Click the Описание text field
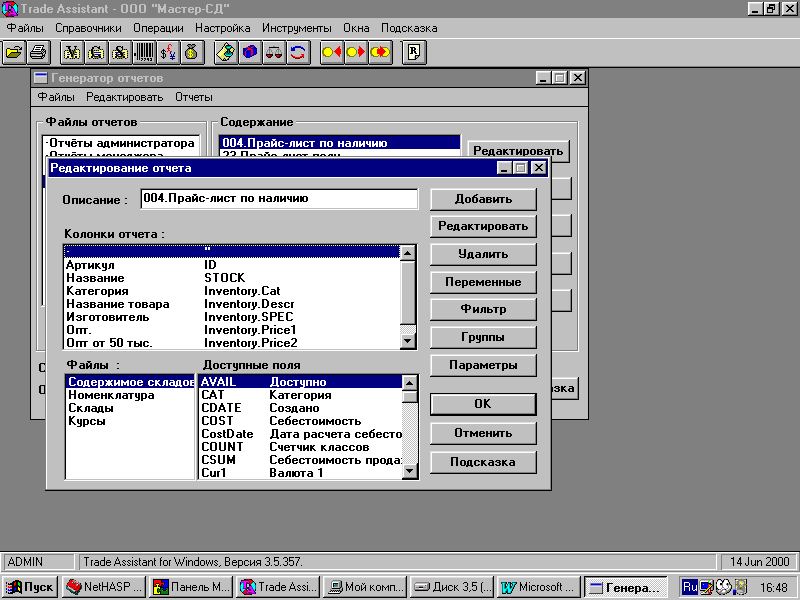The height and width of the screenshot is (600, 800). tap(278, 199)
